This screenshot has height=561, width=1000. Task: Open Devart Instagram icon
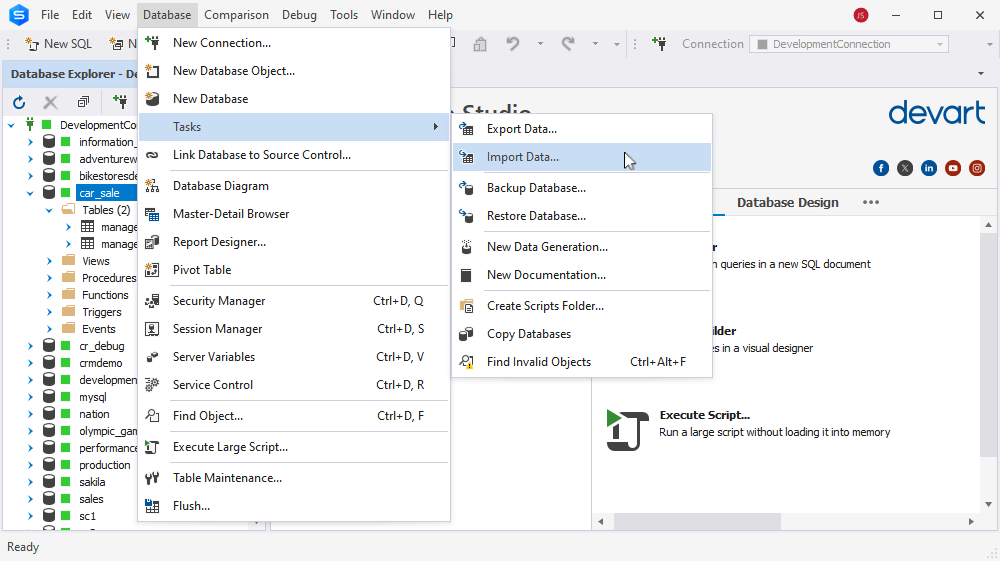[x=977, y=168]
